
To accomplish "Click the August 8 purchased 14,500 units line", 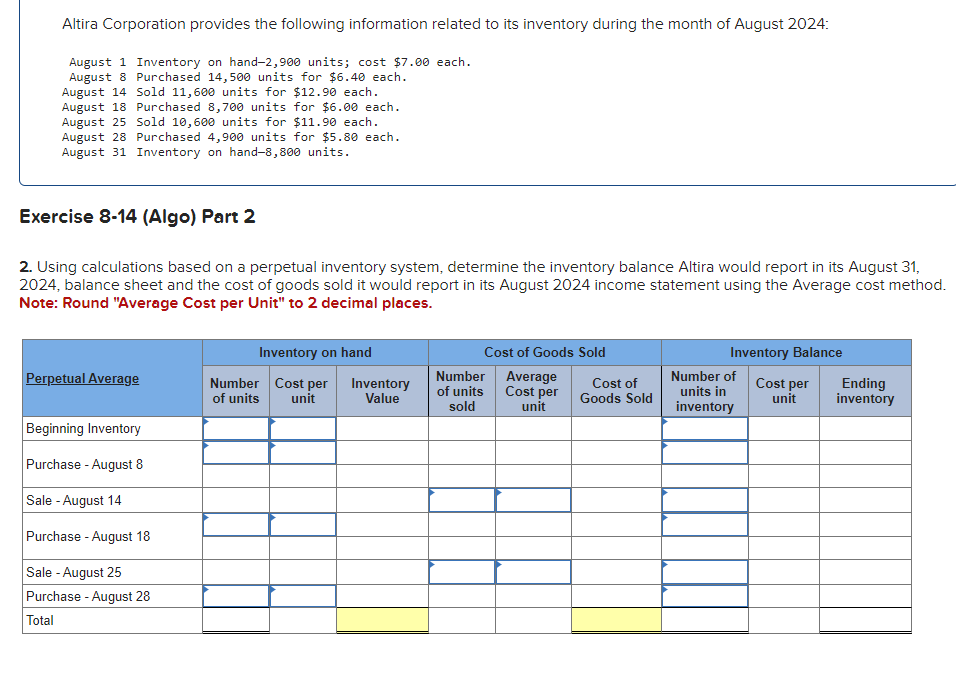I will point(238,77).
